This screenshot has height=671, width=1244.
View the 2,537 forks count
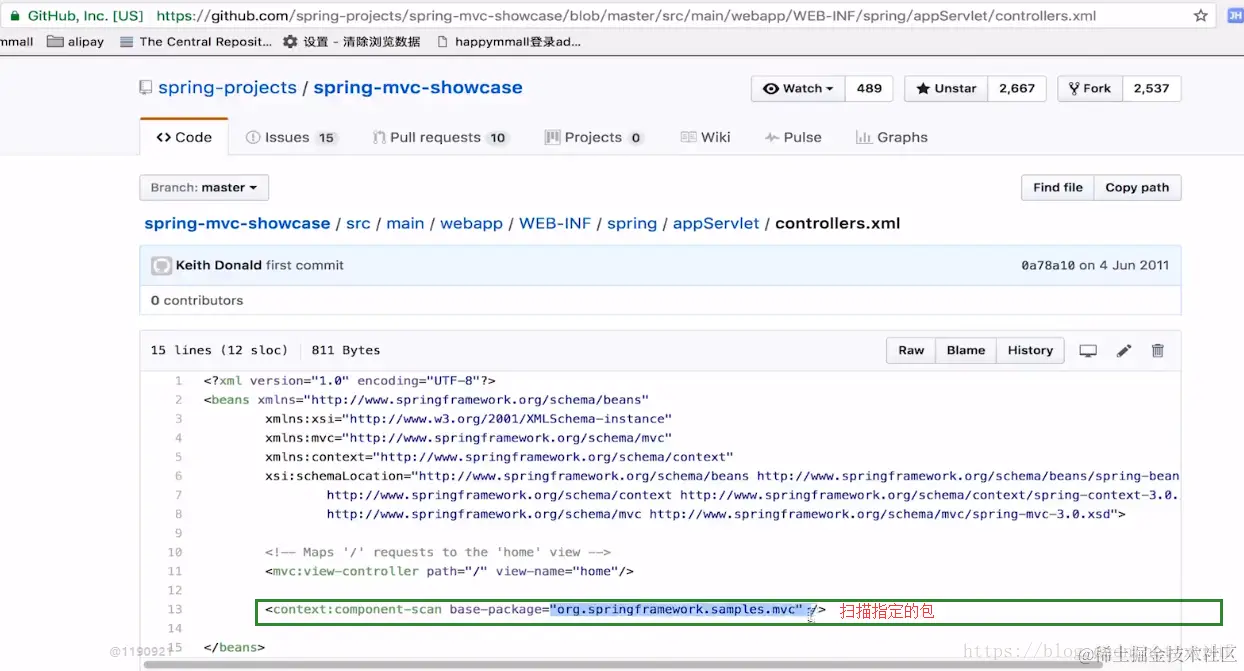[1152, 88]
